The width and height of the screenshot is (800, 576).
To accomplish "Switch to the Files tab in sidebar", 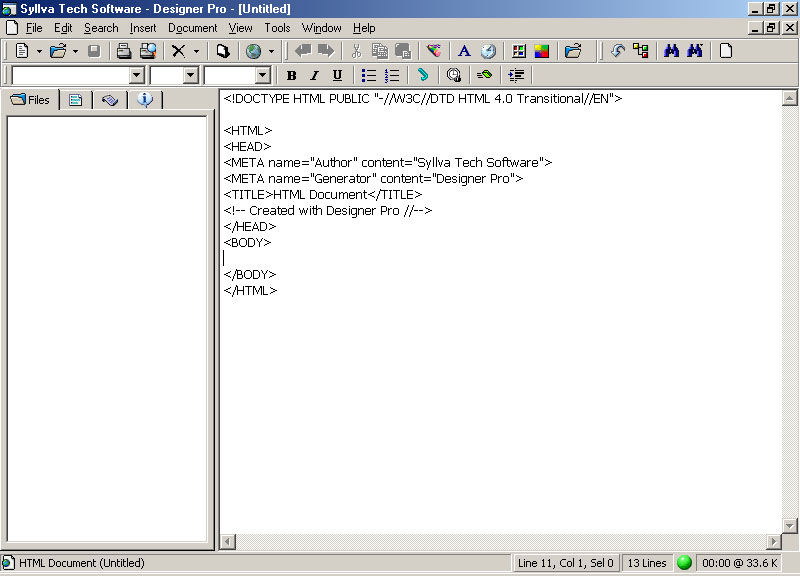I will (31, 99).
